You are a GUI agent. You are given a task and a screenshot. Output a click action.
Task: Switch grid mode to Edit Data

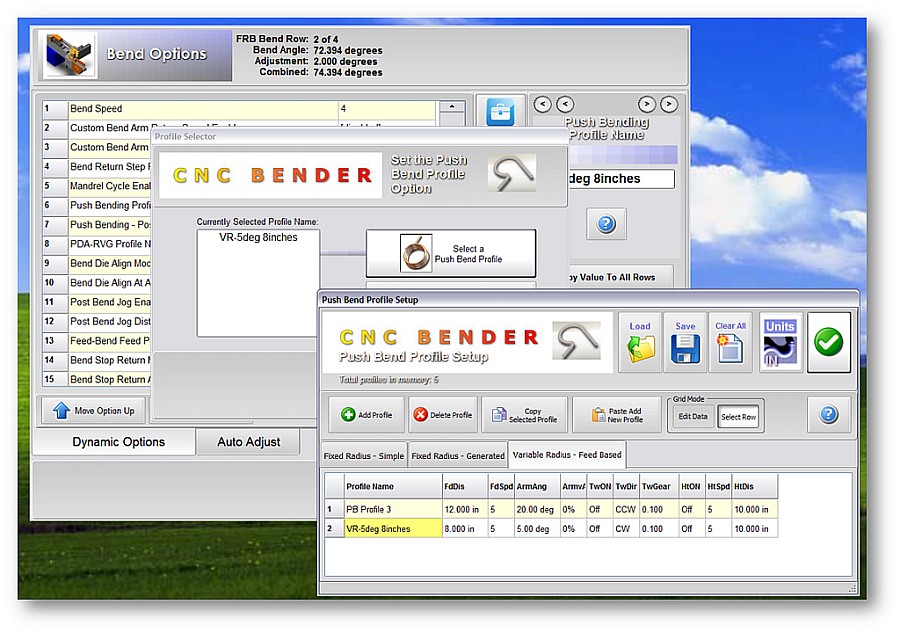[x=692, y=417]
